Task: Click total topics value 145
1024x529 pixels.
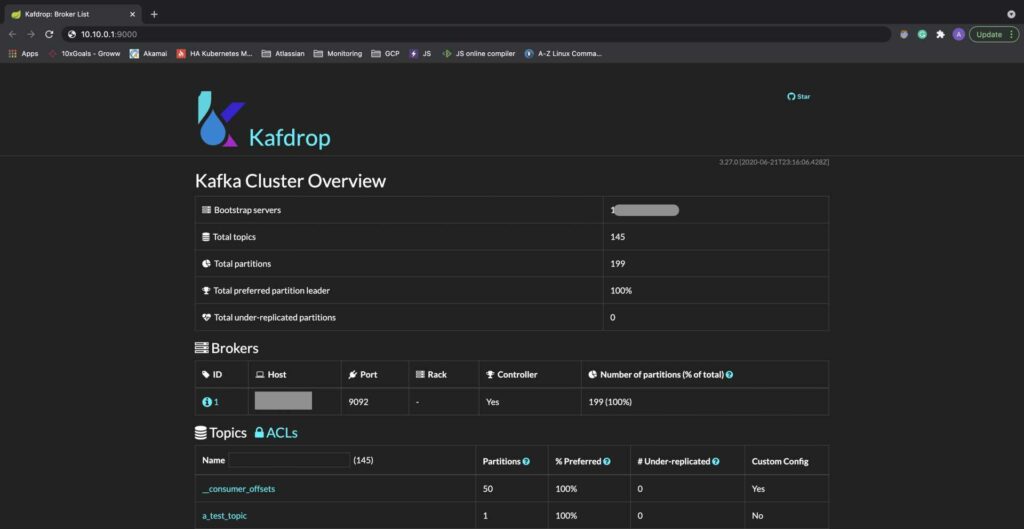Action: point(618,237)
